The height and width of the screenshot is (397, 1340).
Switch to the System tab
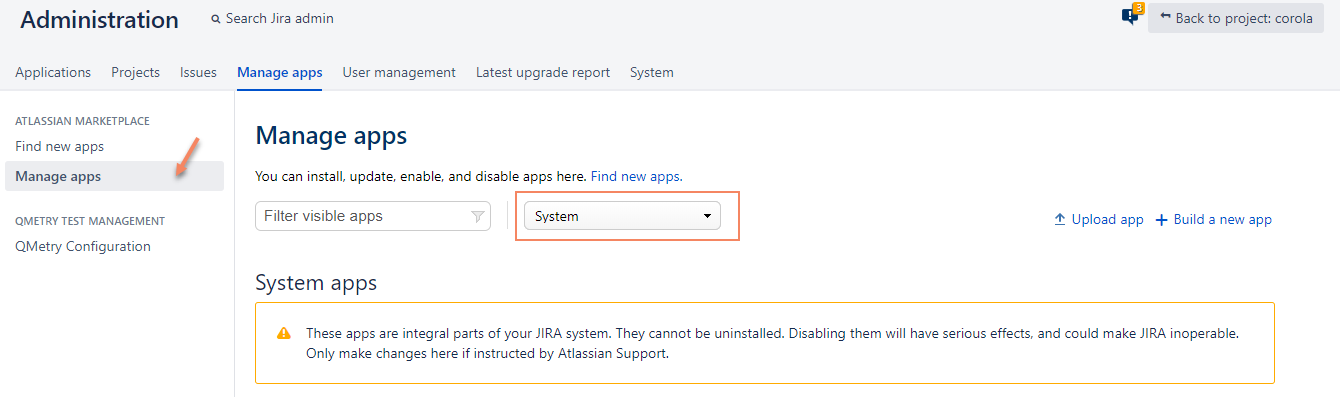[652, 72]
